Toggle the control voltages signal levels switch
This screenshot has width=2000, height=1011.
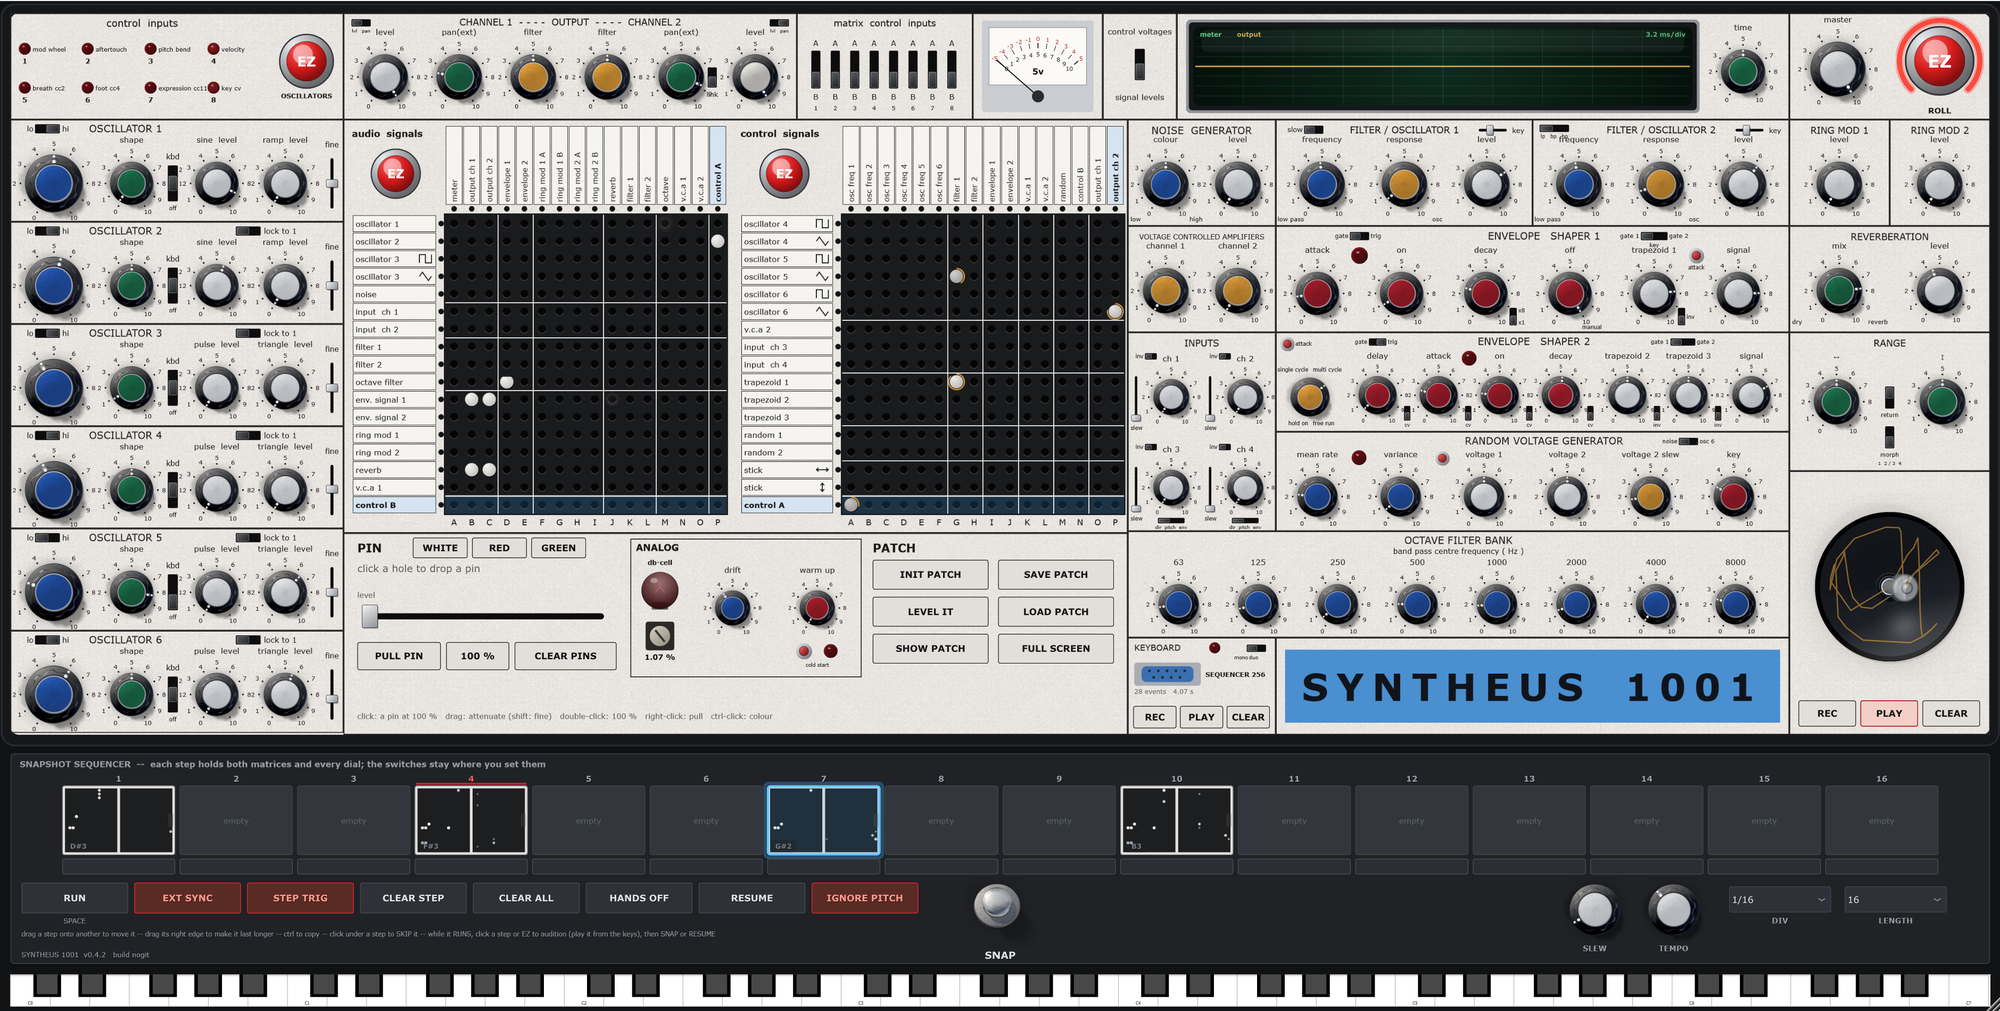pyautogui.click(x=1139, y=65)
